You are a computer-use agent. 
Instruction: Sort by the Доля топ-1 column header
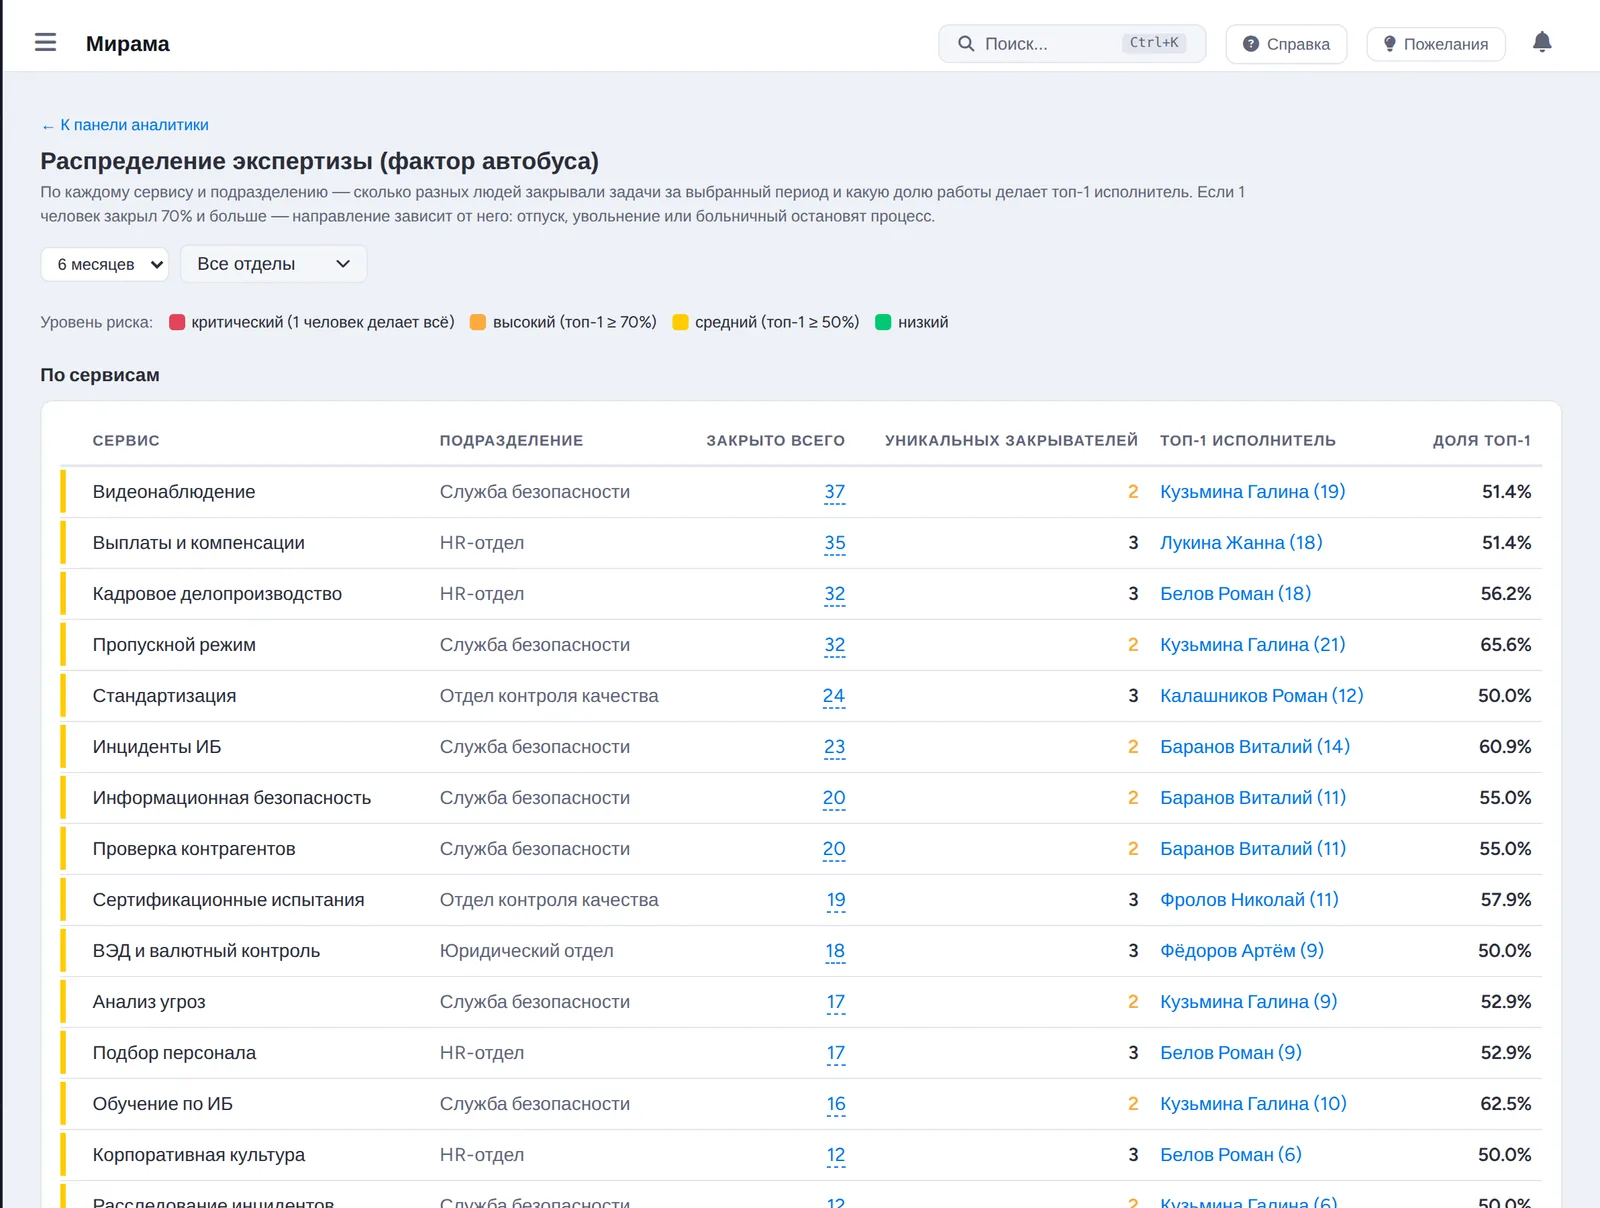[x=1481, y=441]
